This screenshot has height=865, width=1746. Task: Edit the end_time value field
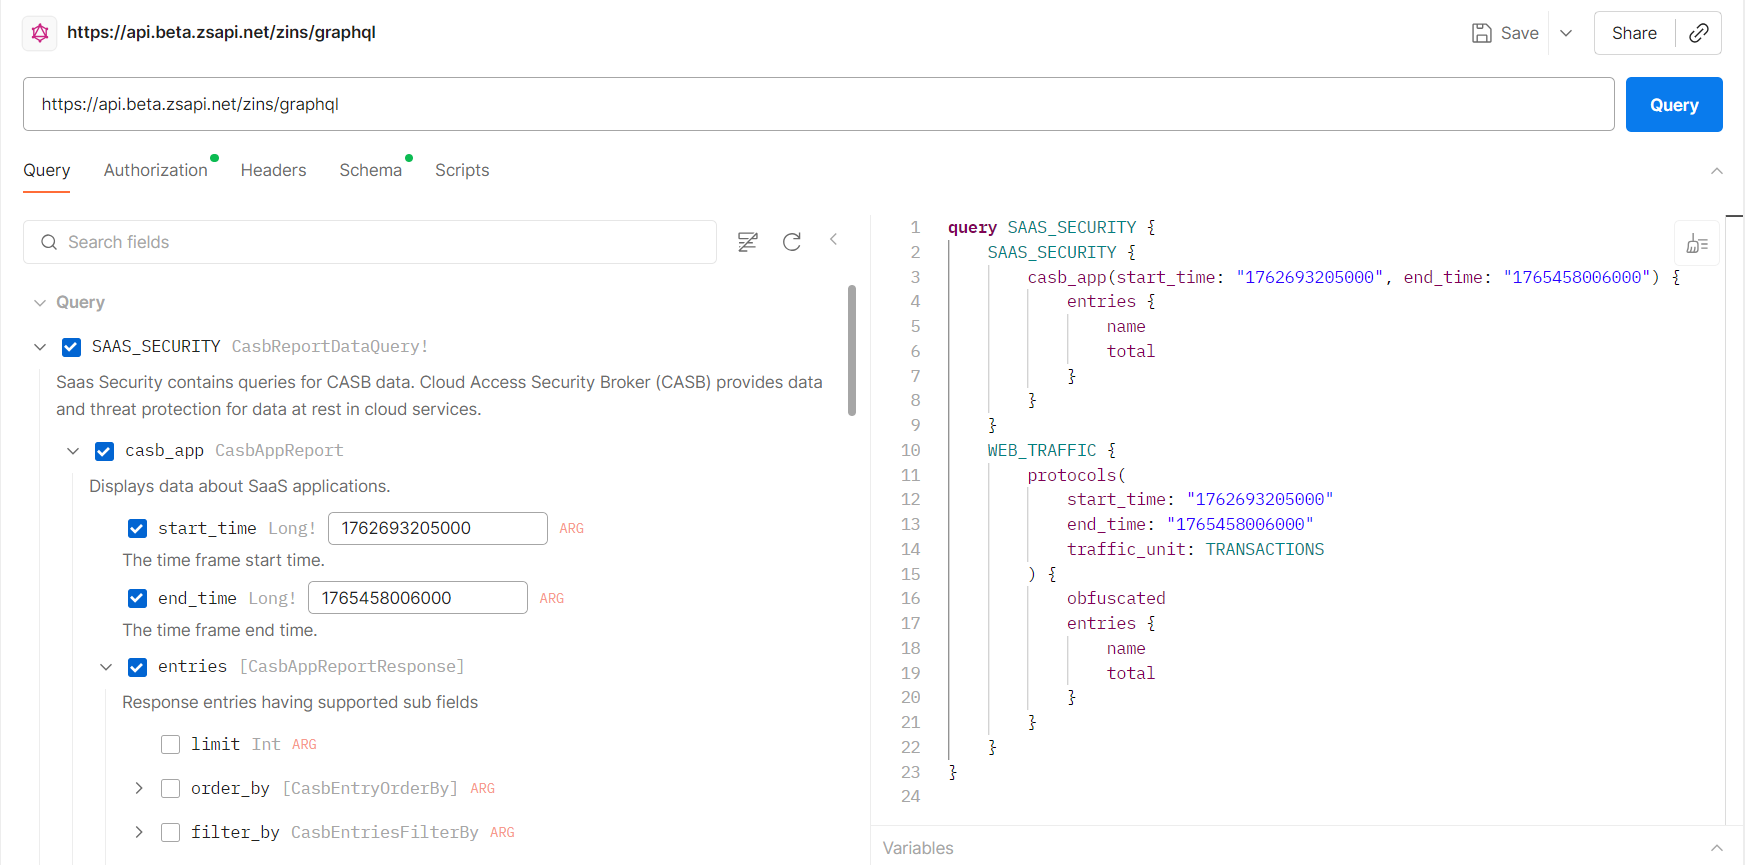418,598
